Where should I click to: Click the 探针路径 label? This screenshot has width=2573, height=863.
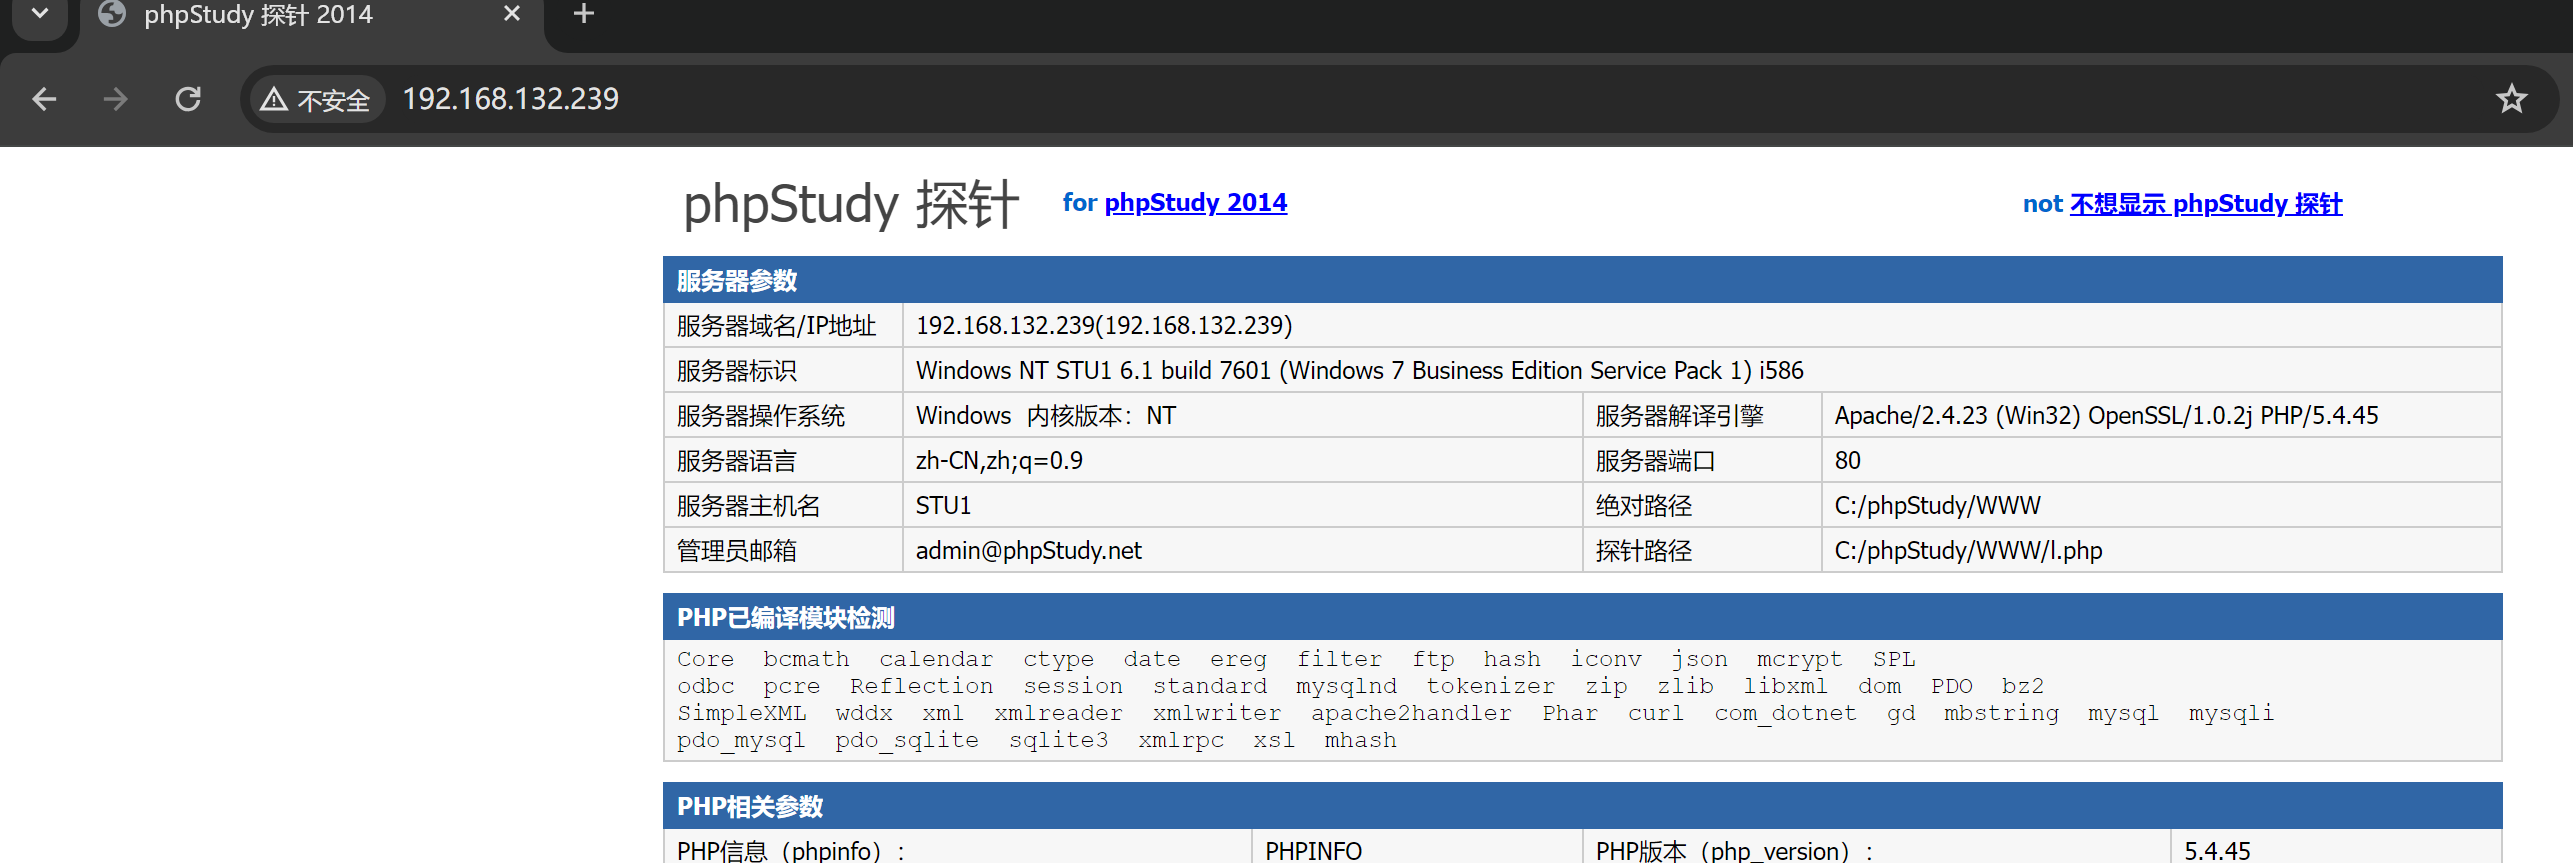click(x=1643, y=551)
